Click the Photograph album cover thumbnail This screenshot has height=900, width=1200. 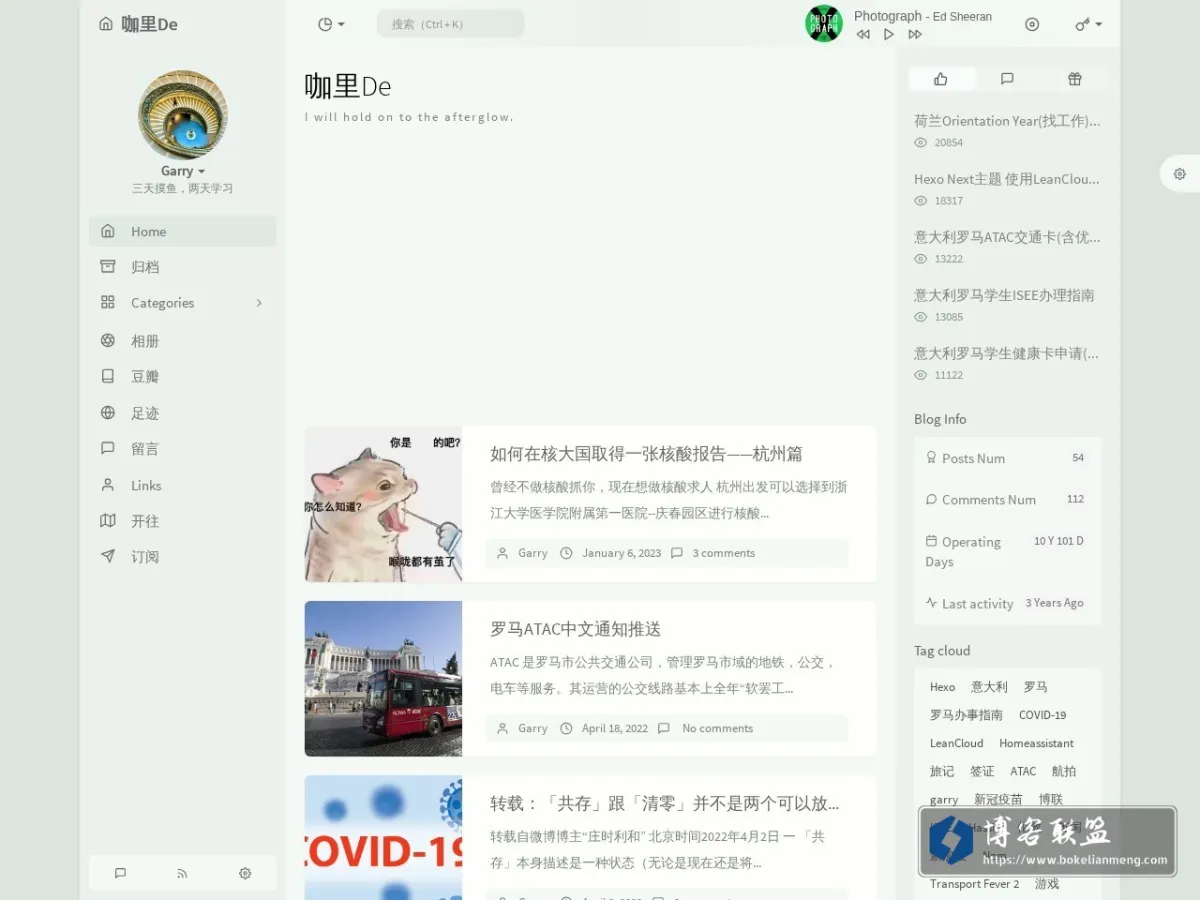coord(824,24)
